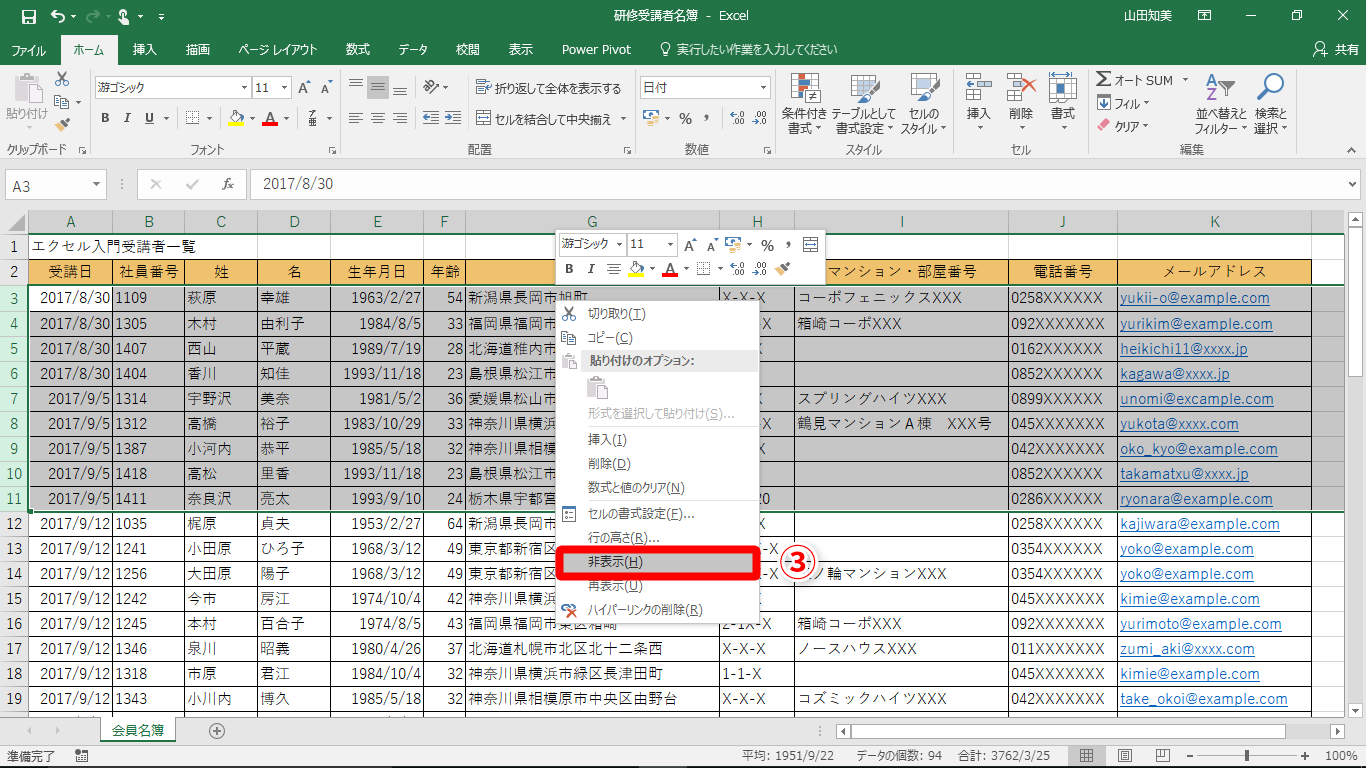Open 検索と選択 find and select

click(1271, 104)
